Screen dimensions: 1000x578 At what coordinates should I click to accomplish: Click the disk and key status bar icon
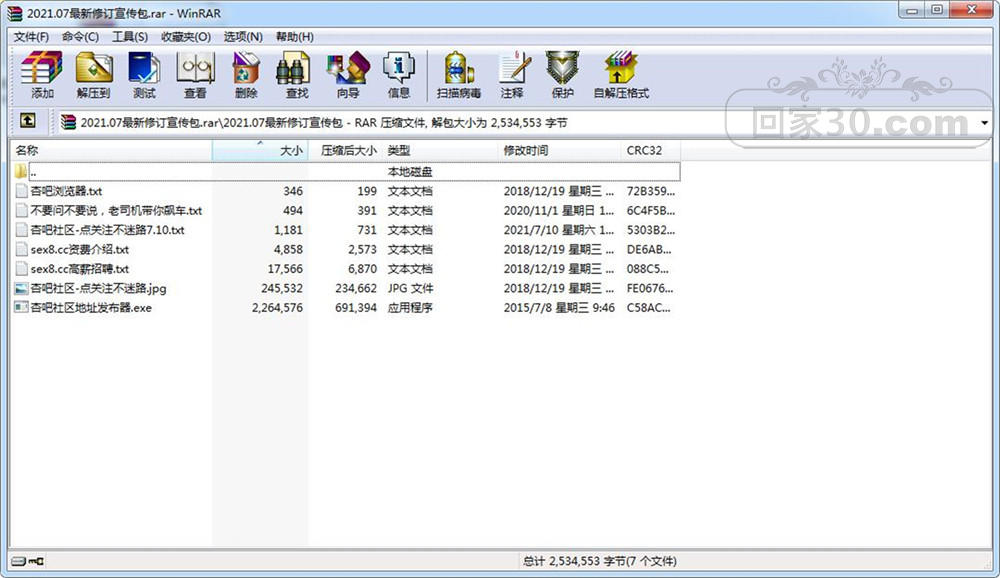(x=27, y=561)
